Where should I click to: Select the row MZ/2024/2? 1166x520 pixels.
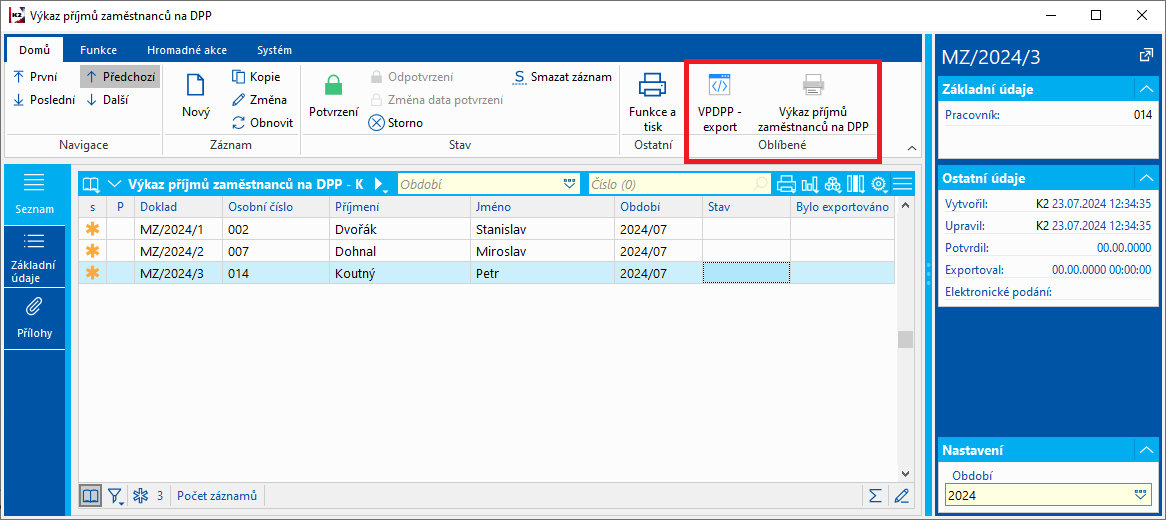[x=487, y=251]
